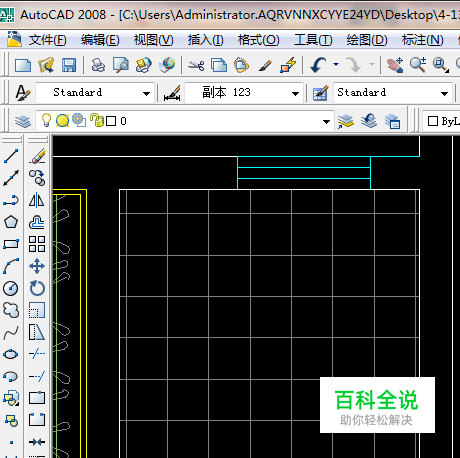
Task: Open Layer Properties Manager icon
Action: 23,121
